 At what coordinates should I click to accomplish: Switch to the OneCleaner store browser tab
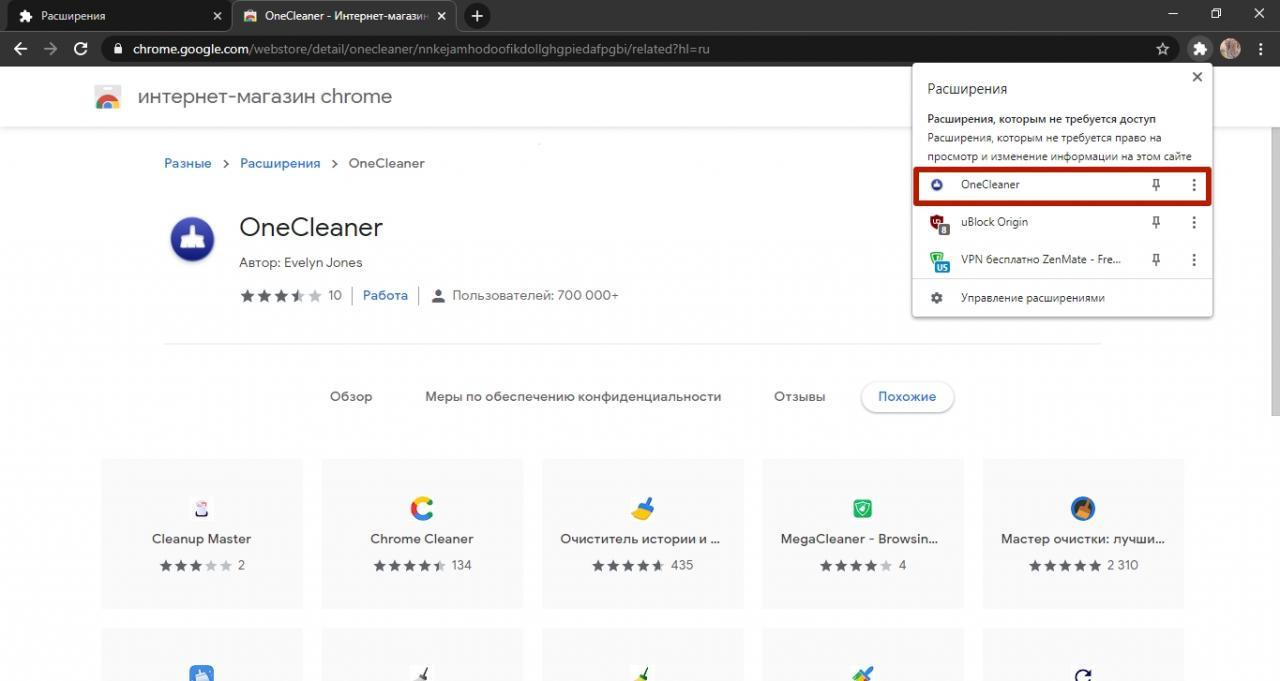345,16
